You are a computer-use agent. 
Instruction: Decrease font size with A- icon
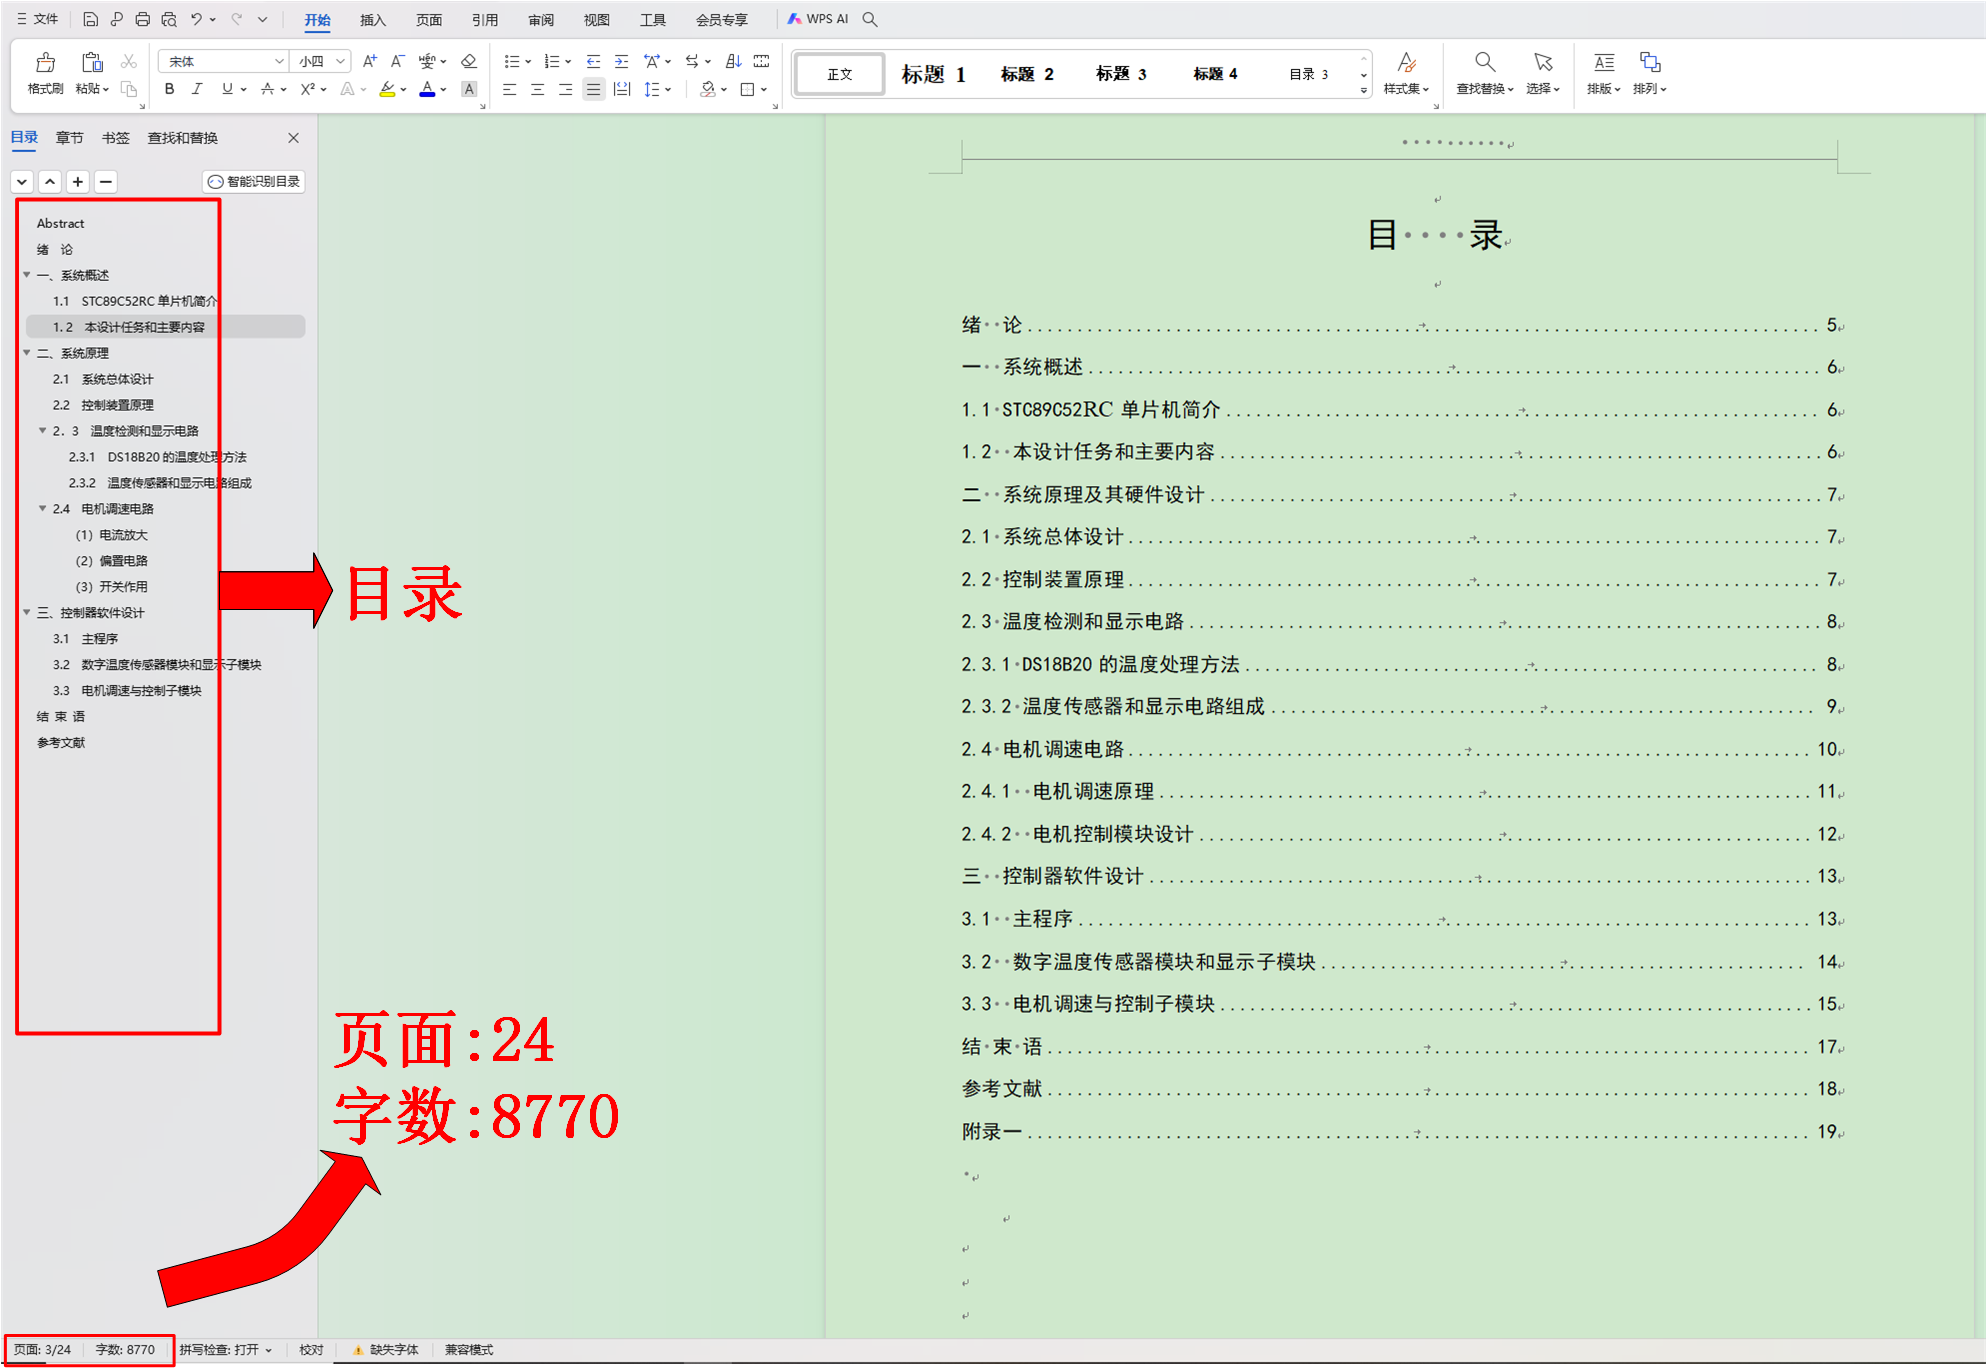(397, 61)
